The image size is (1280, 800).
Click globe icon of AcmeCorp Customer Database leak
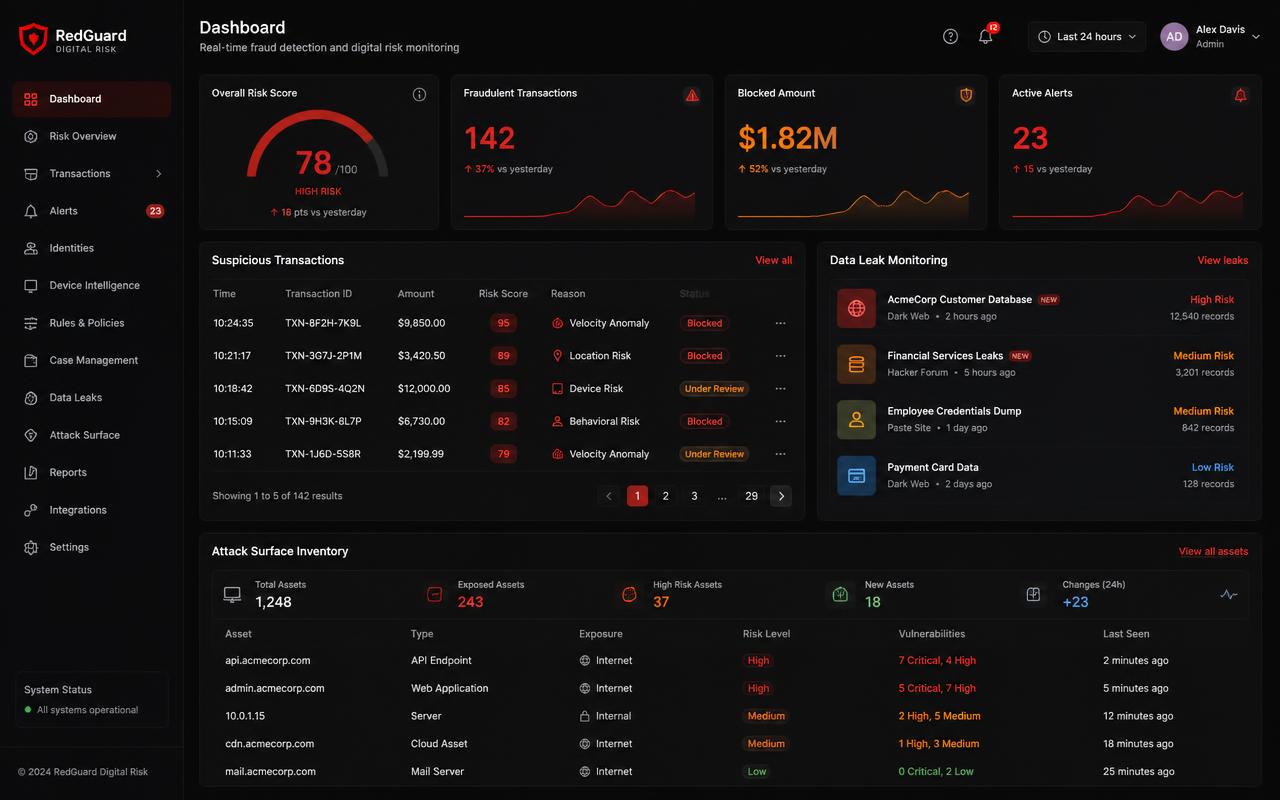(856, 308)
